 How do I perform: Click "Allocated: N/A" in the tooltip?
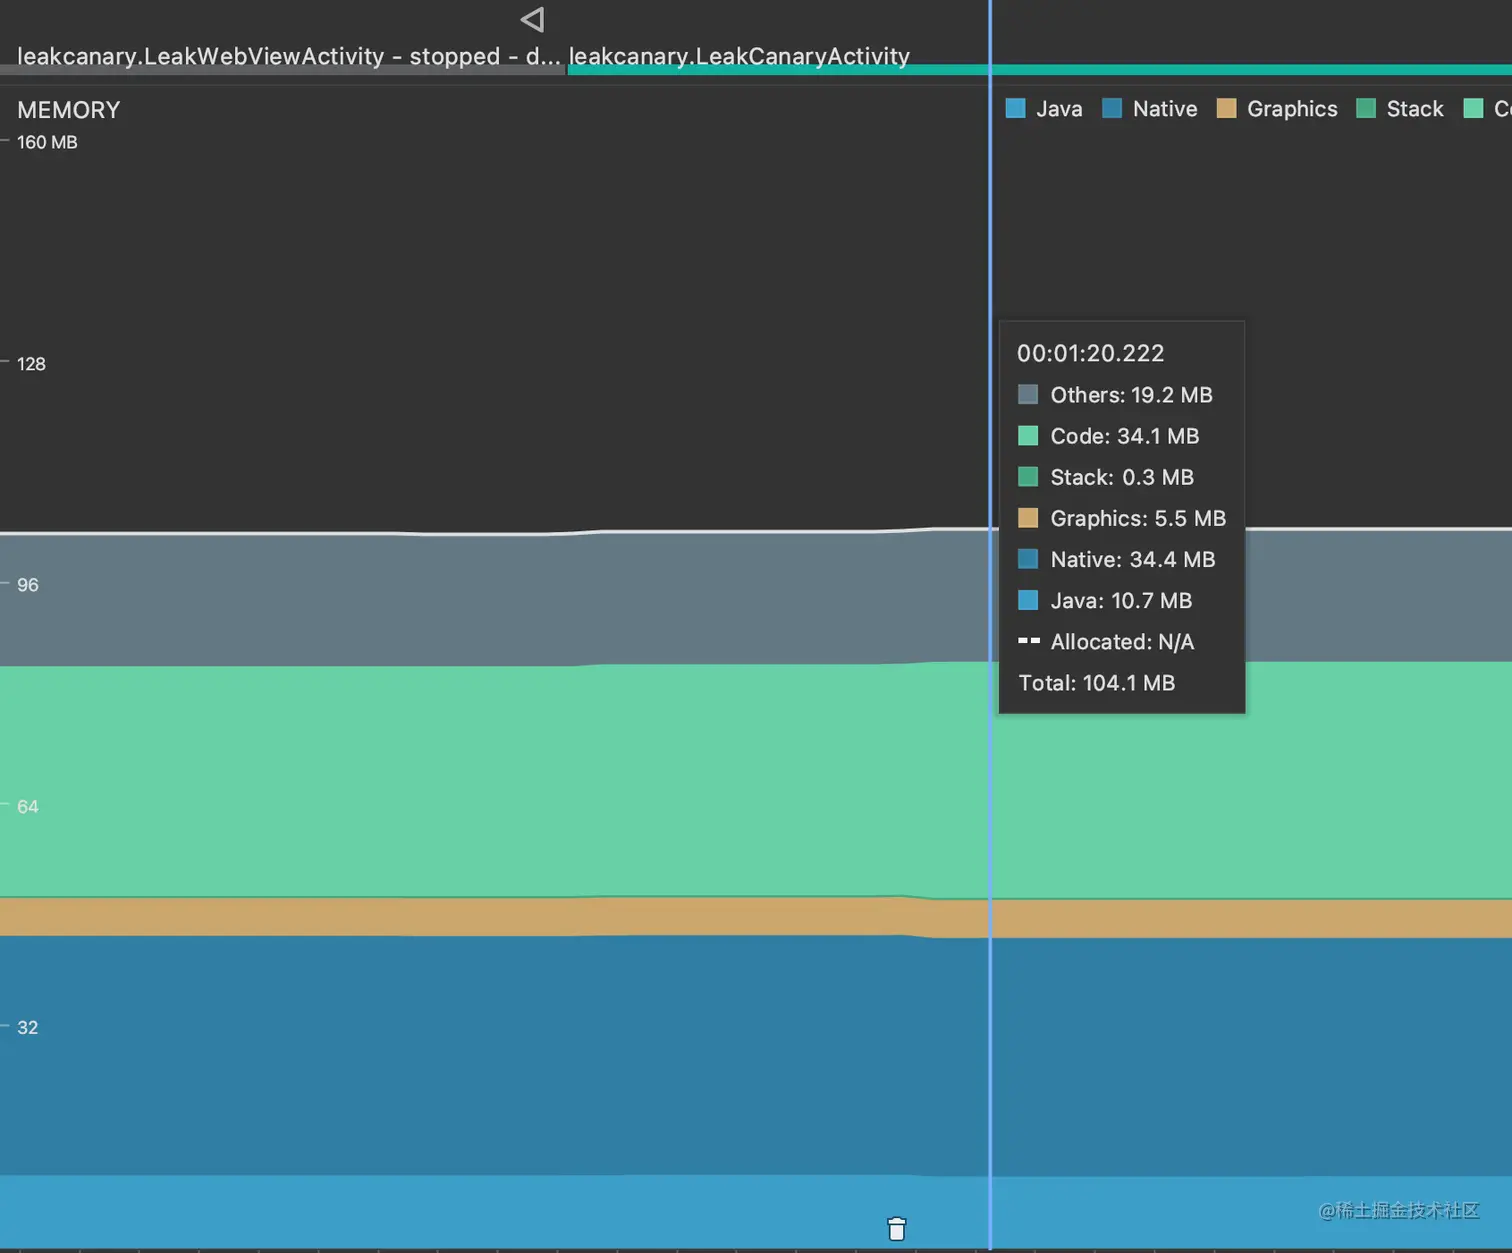tap(1122, 642)
